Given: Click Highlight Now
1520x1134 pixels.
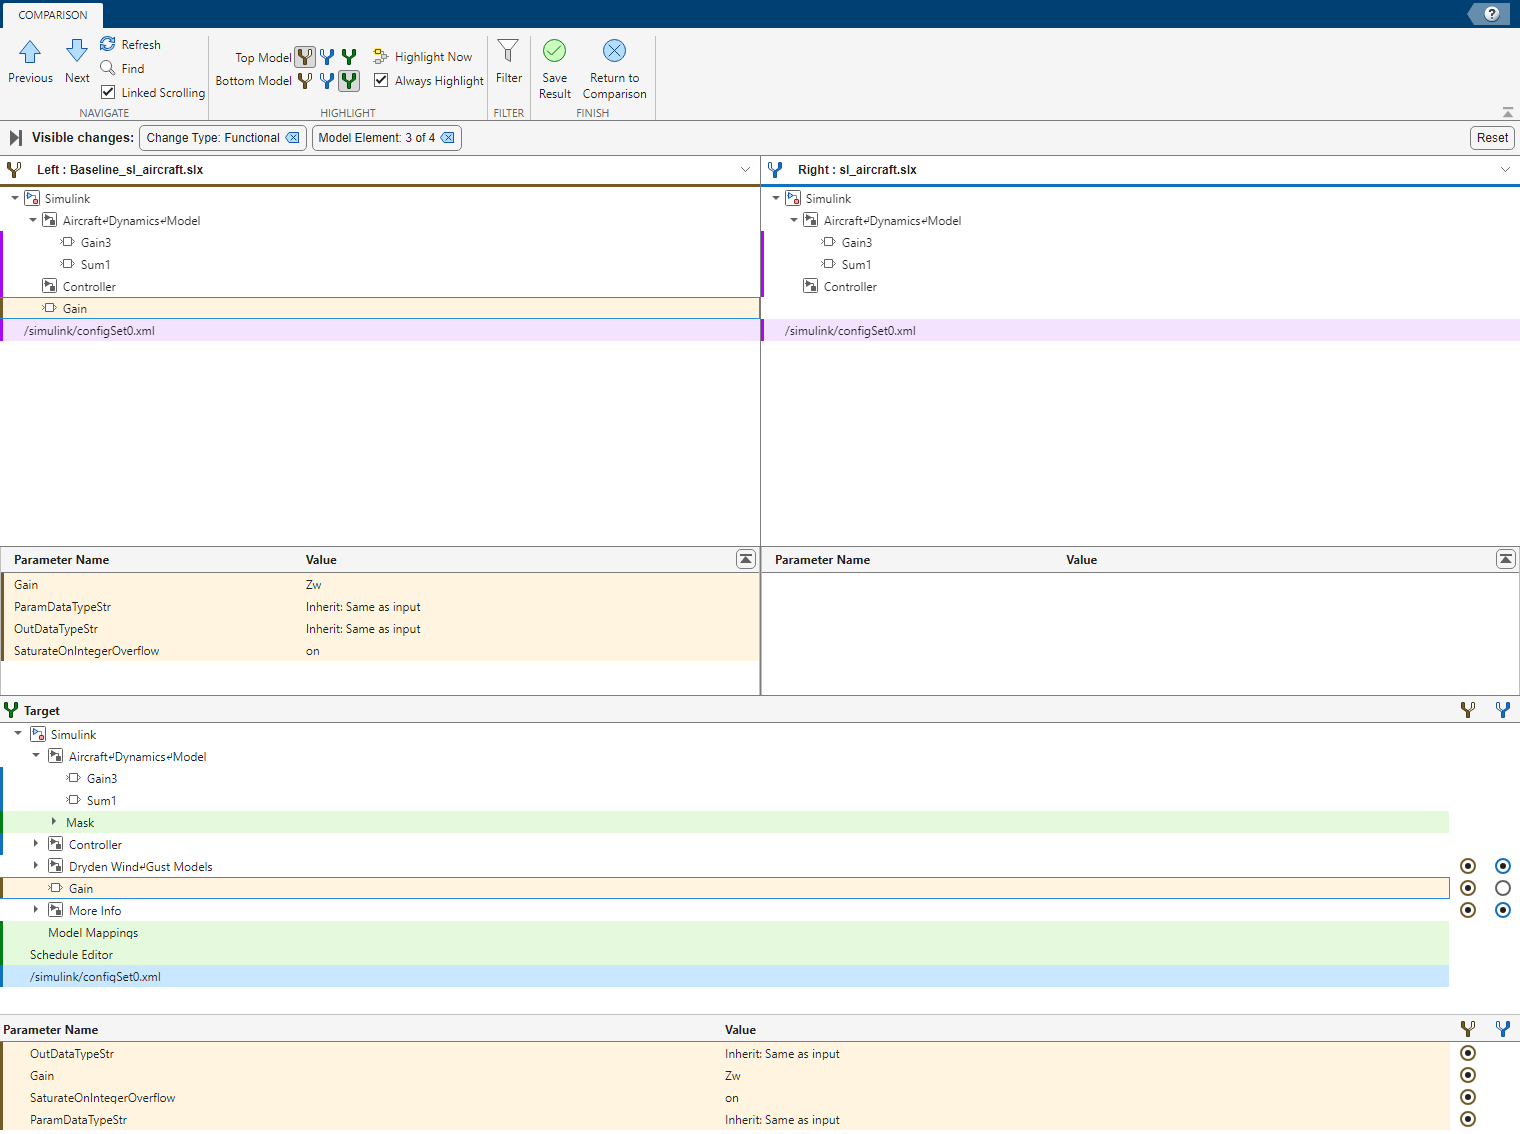Looking at the screenshot, I should pos(422,56).
